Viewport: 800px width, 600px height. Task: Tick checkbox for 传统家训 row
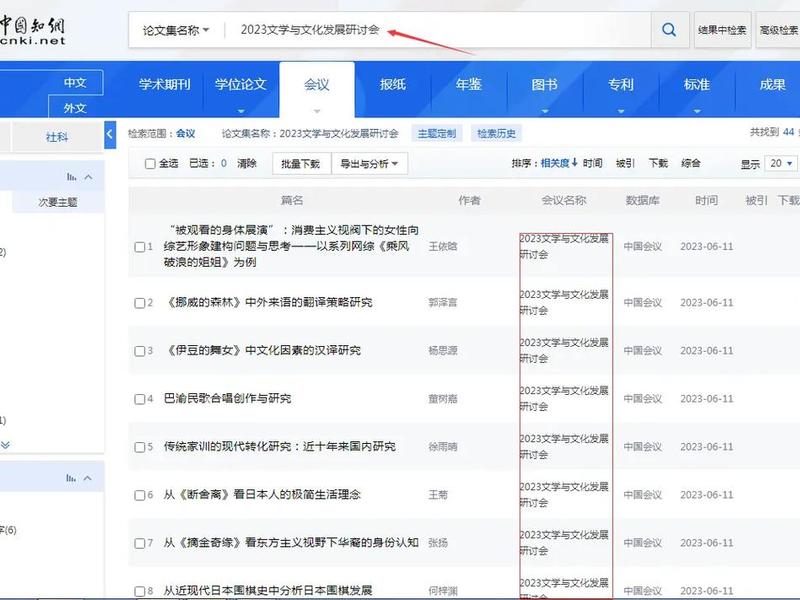(x=139, y=447)
